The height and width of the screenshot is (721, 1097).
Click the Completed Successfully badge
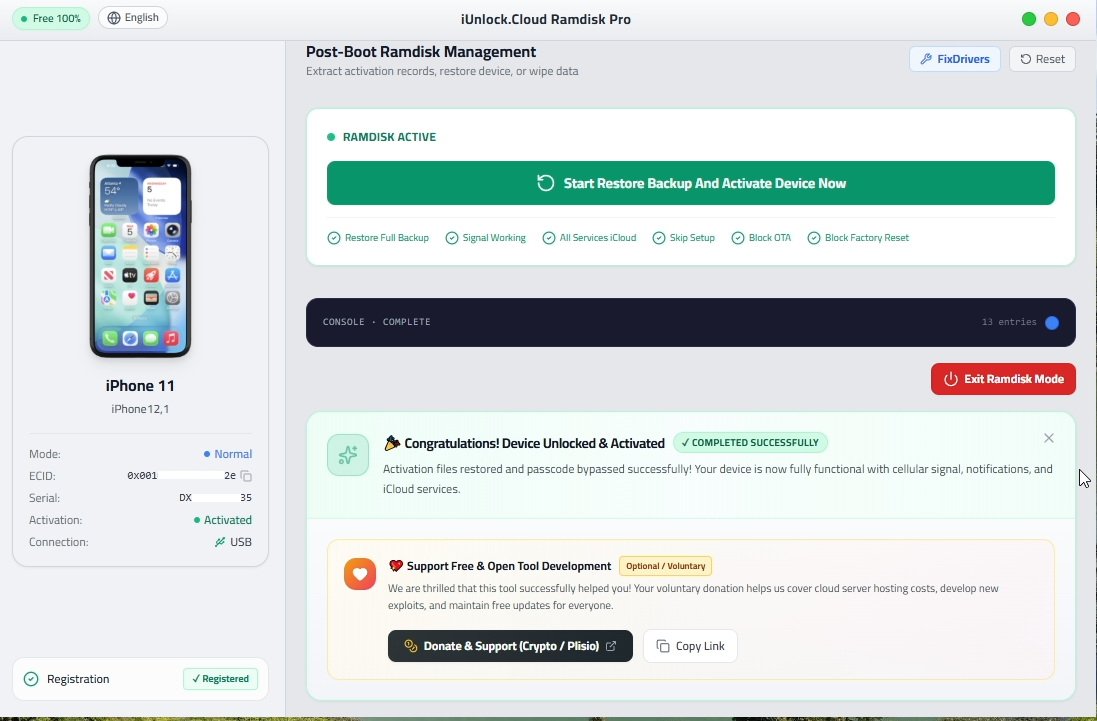(x=750, y=443)
